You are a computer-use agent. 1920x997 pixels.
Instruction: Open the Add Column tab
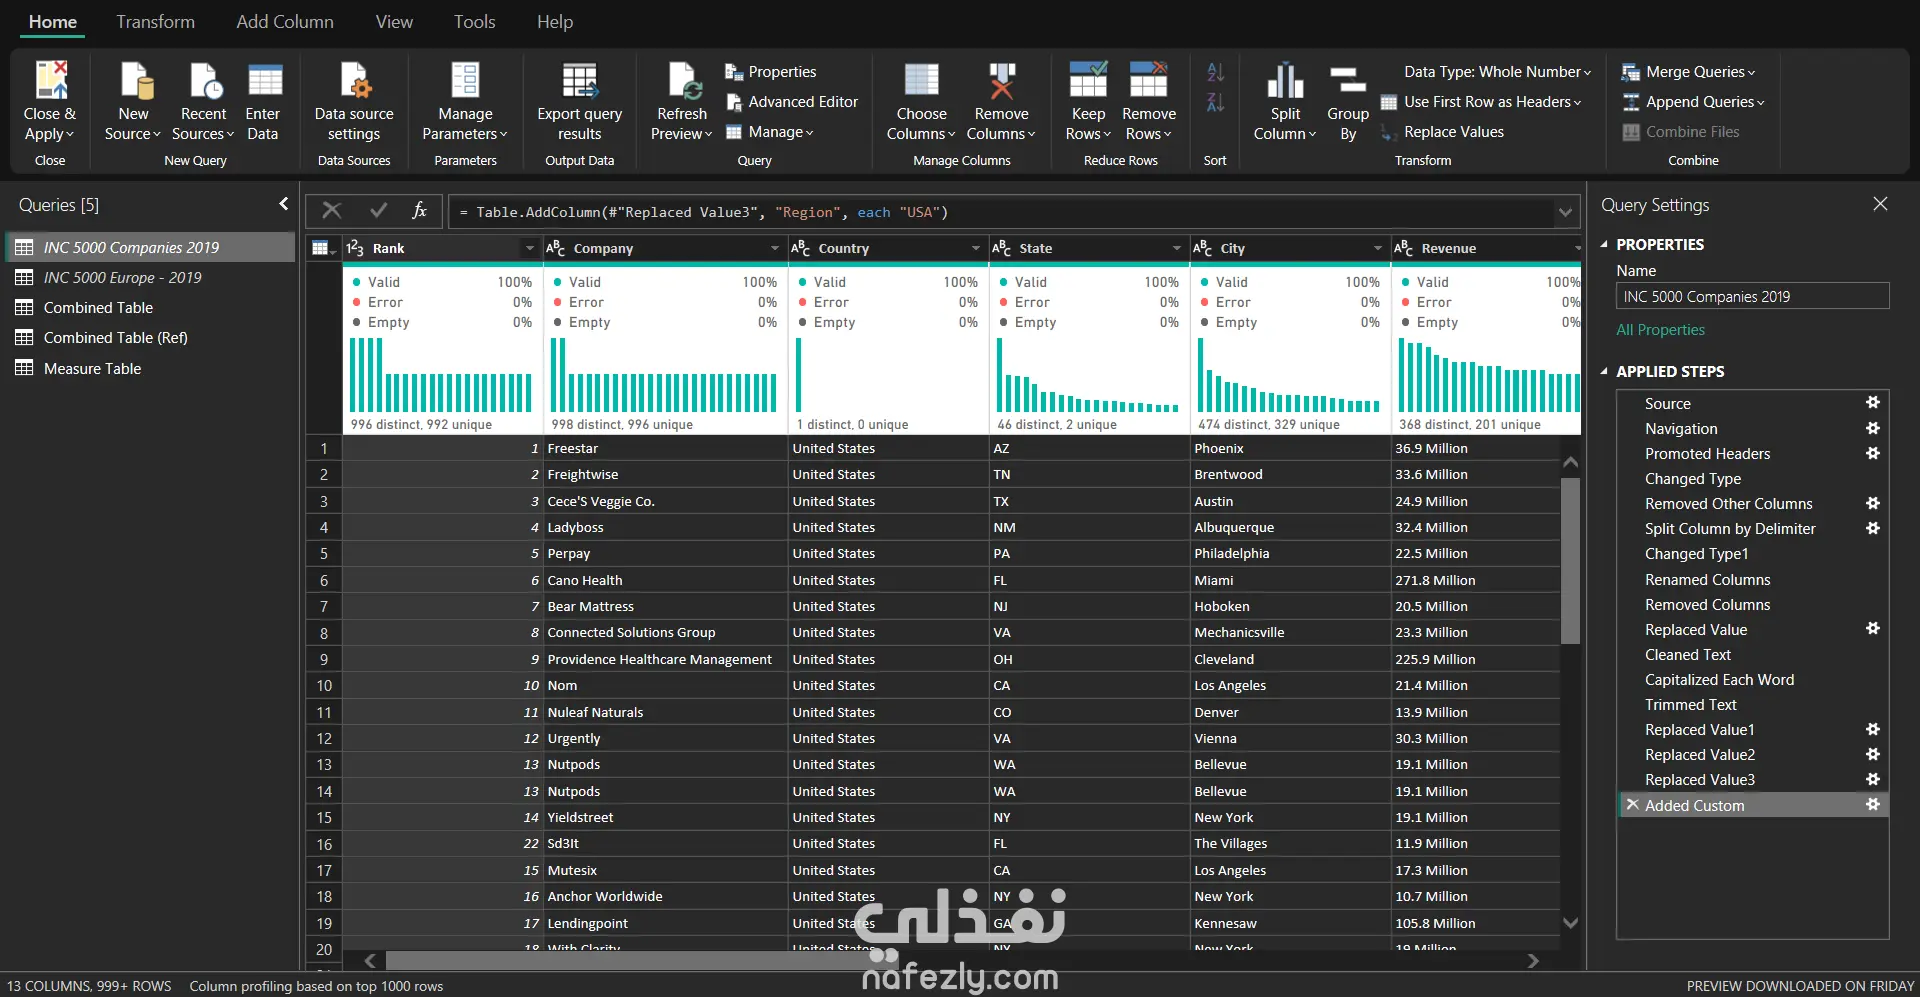pyautogui.click(x=285, y=22)
